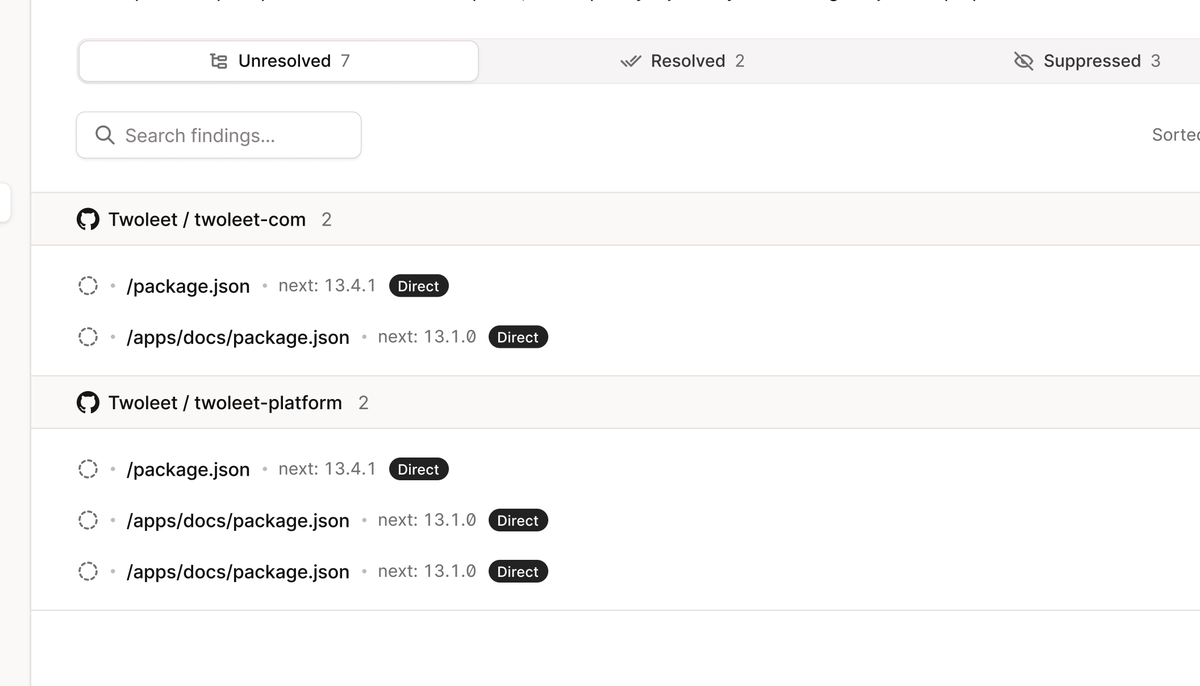Viewport: 1200px width, 686px height.
Task: Select the Twoleet / twoleet-com group header
Action: (x=615, y=219)
